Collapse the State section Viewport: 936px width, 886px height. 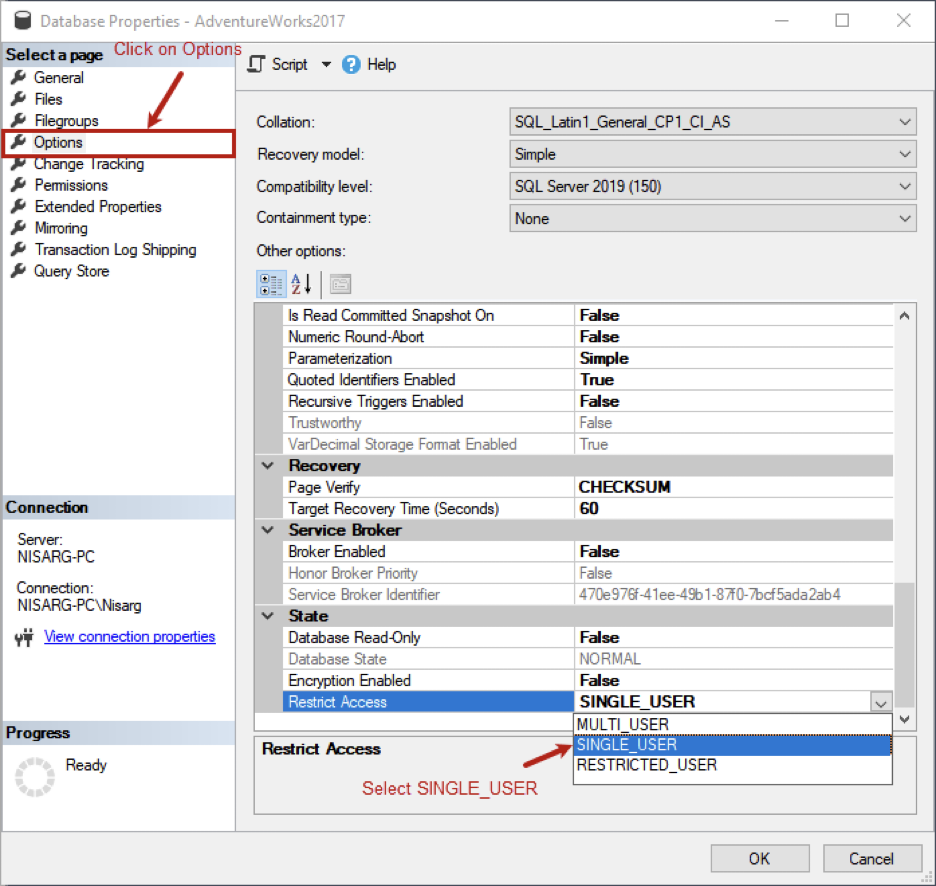tap(267, 616)
